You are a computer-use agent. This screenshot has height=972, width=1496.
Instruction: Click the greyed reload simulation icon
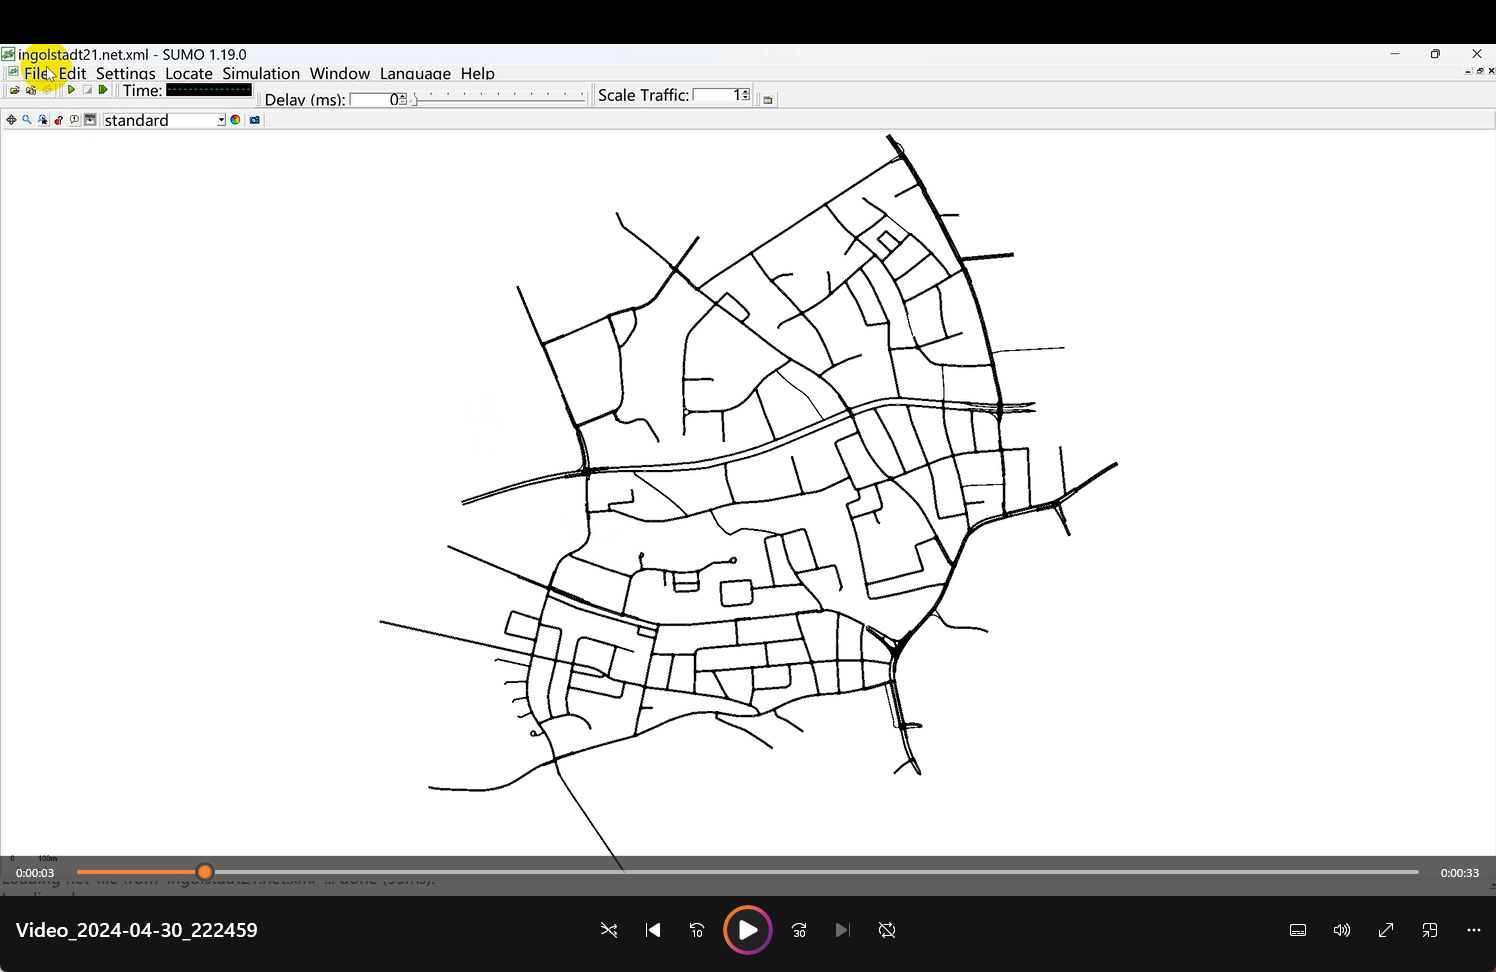pos(47,90)
